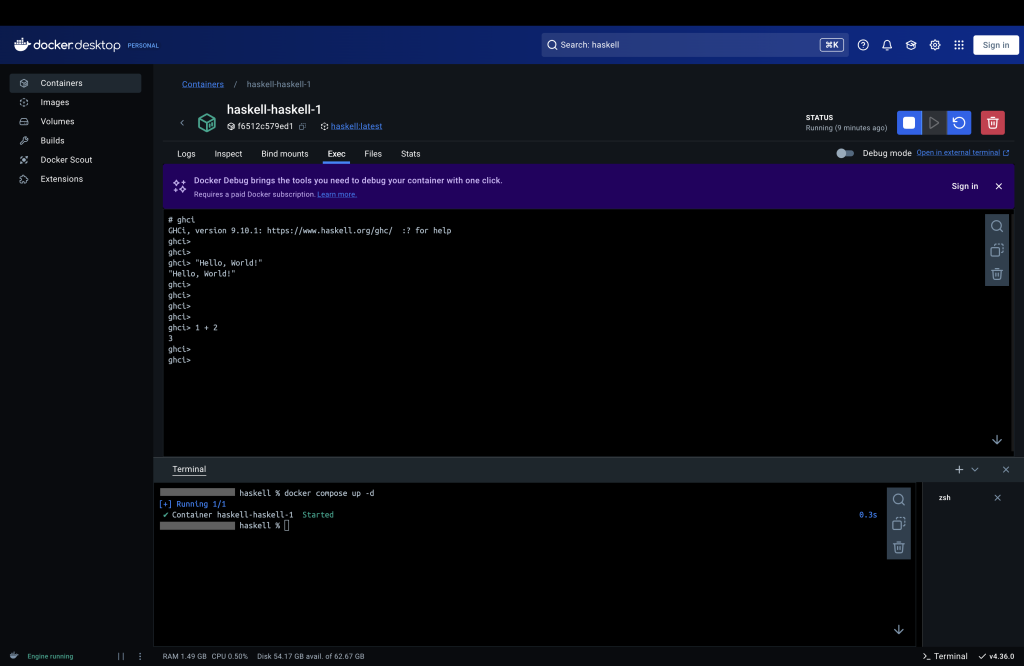This screenshot has height=666, width=1024.
Task: Clear the bottom terminal with trash icon
Action: click(899, 547)
